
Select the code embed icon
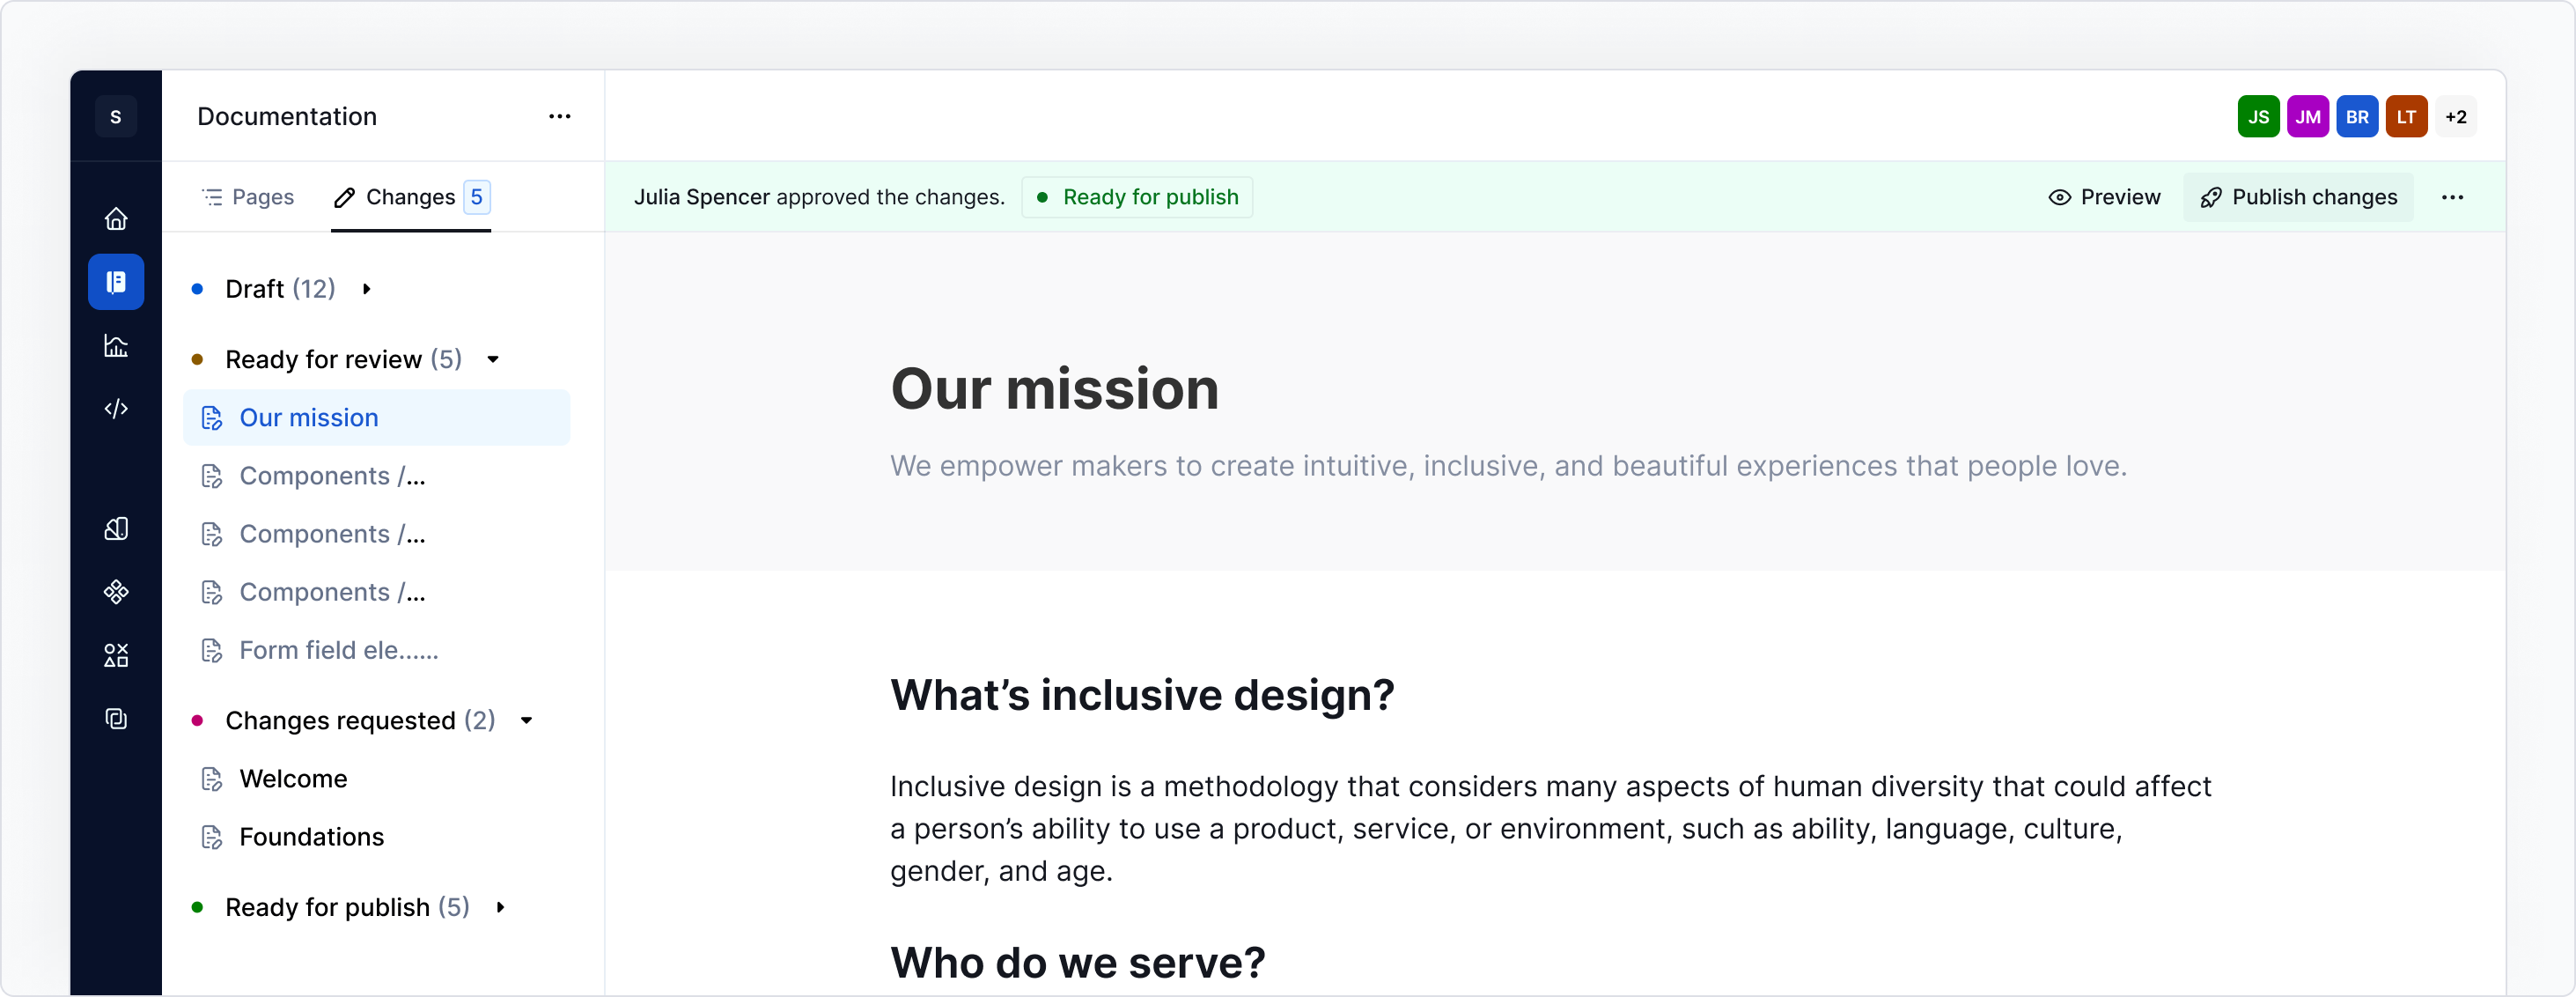[x=116, y=409]
